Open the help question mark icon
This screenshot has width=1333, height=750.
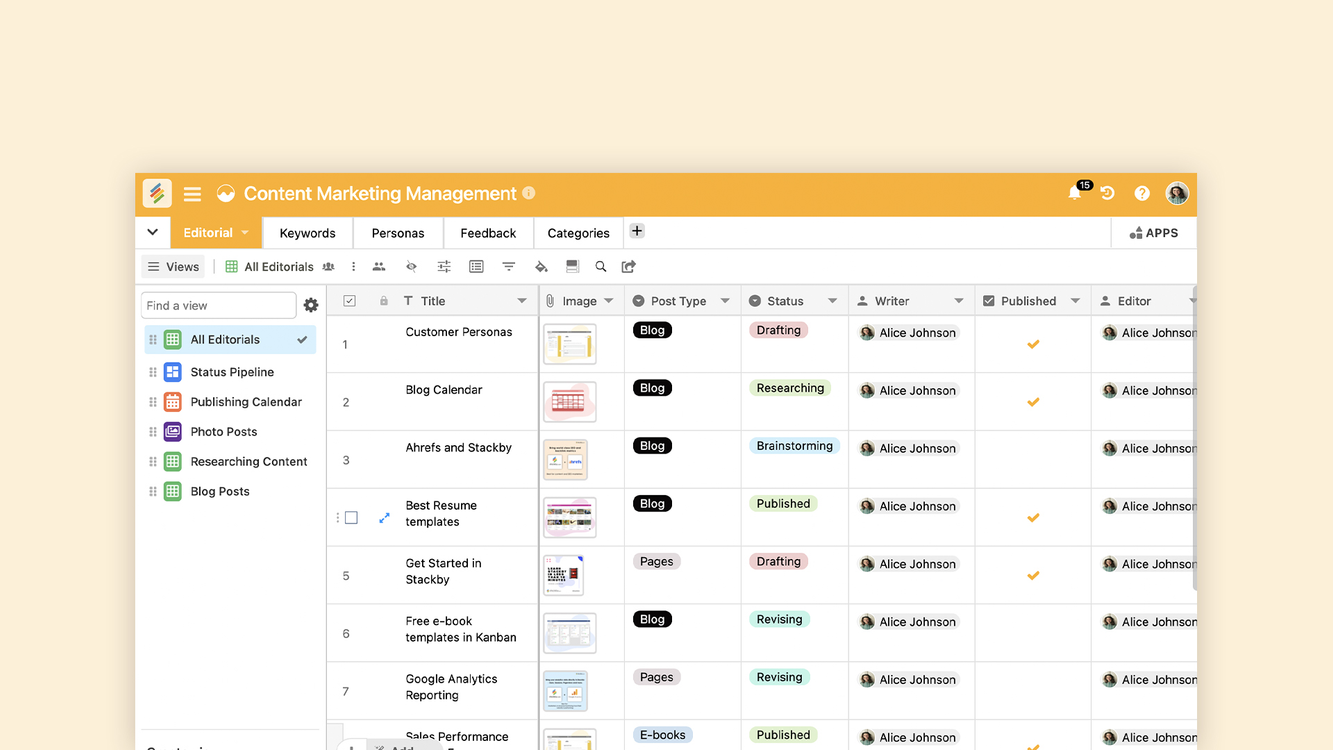(1142, 194)
